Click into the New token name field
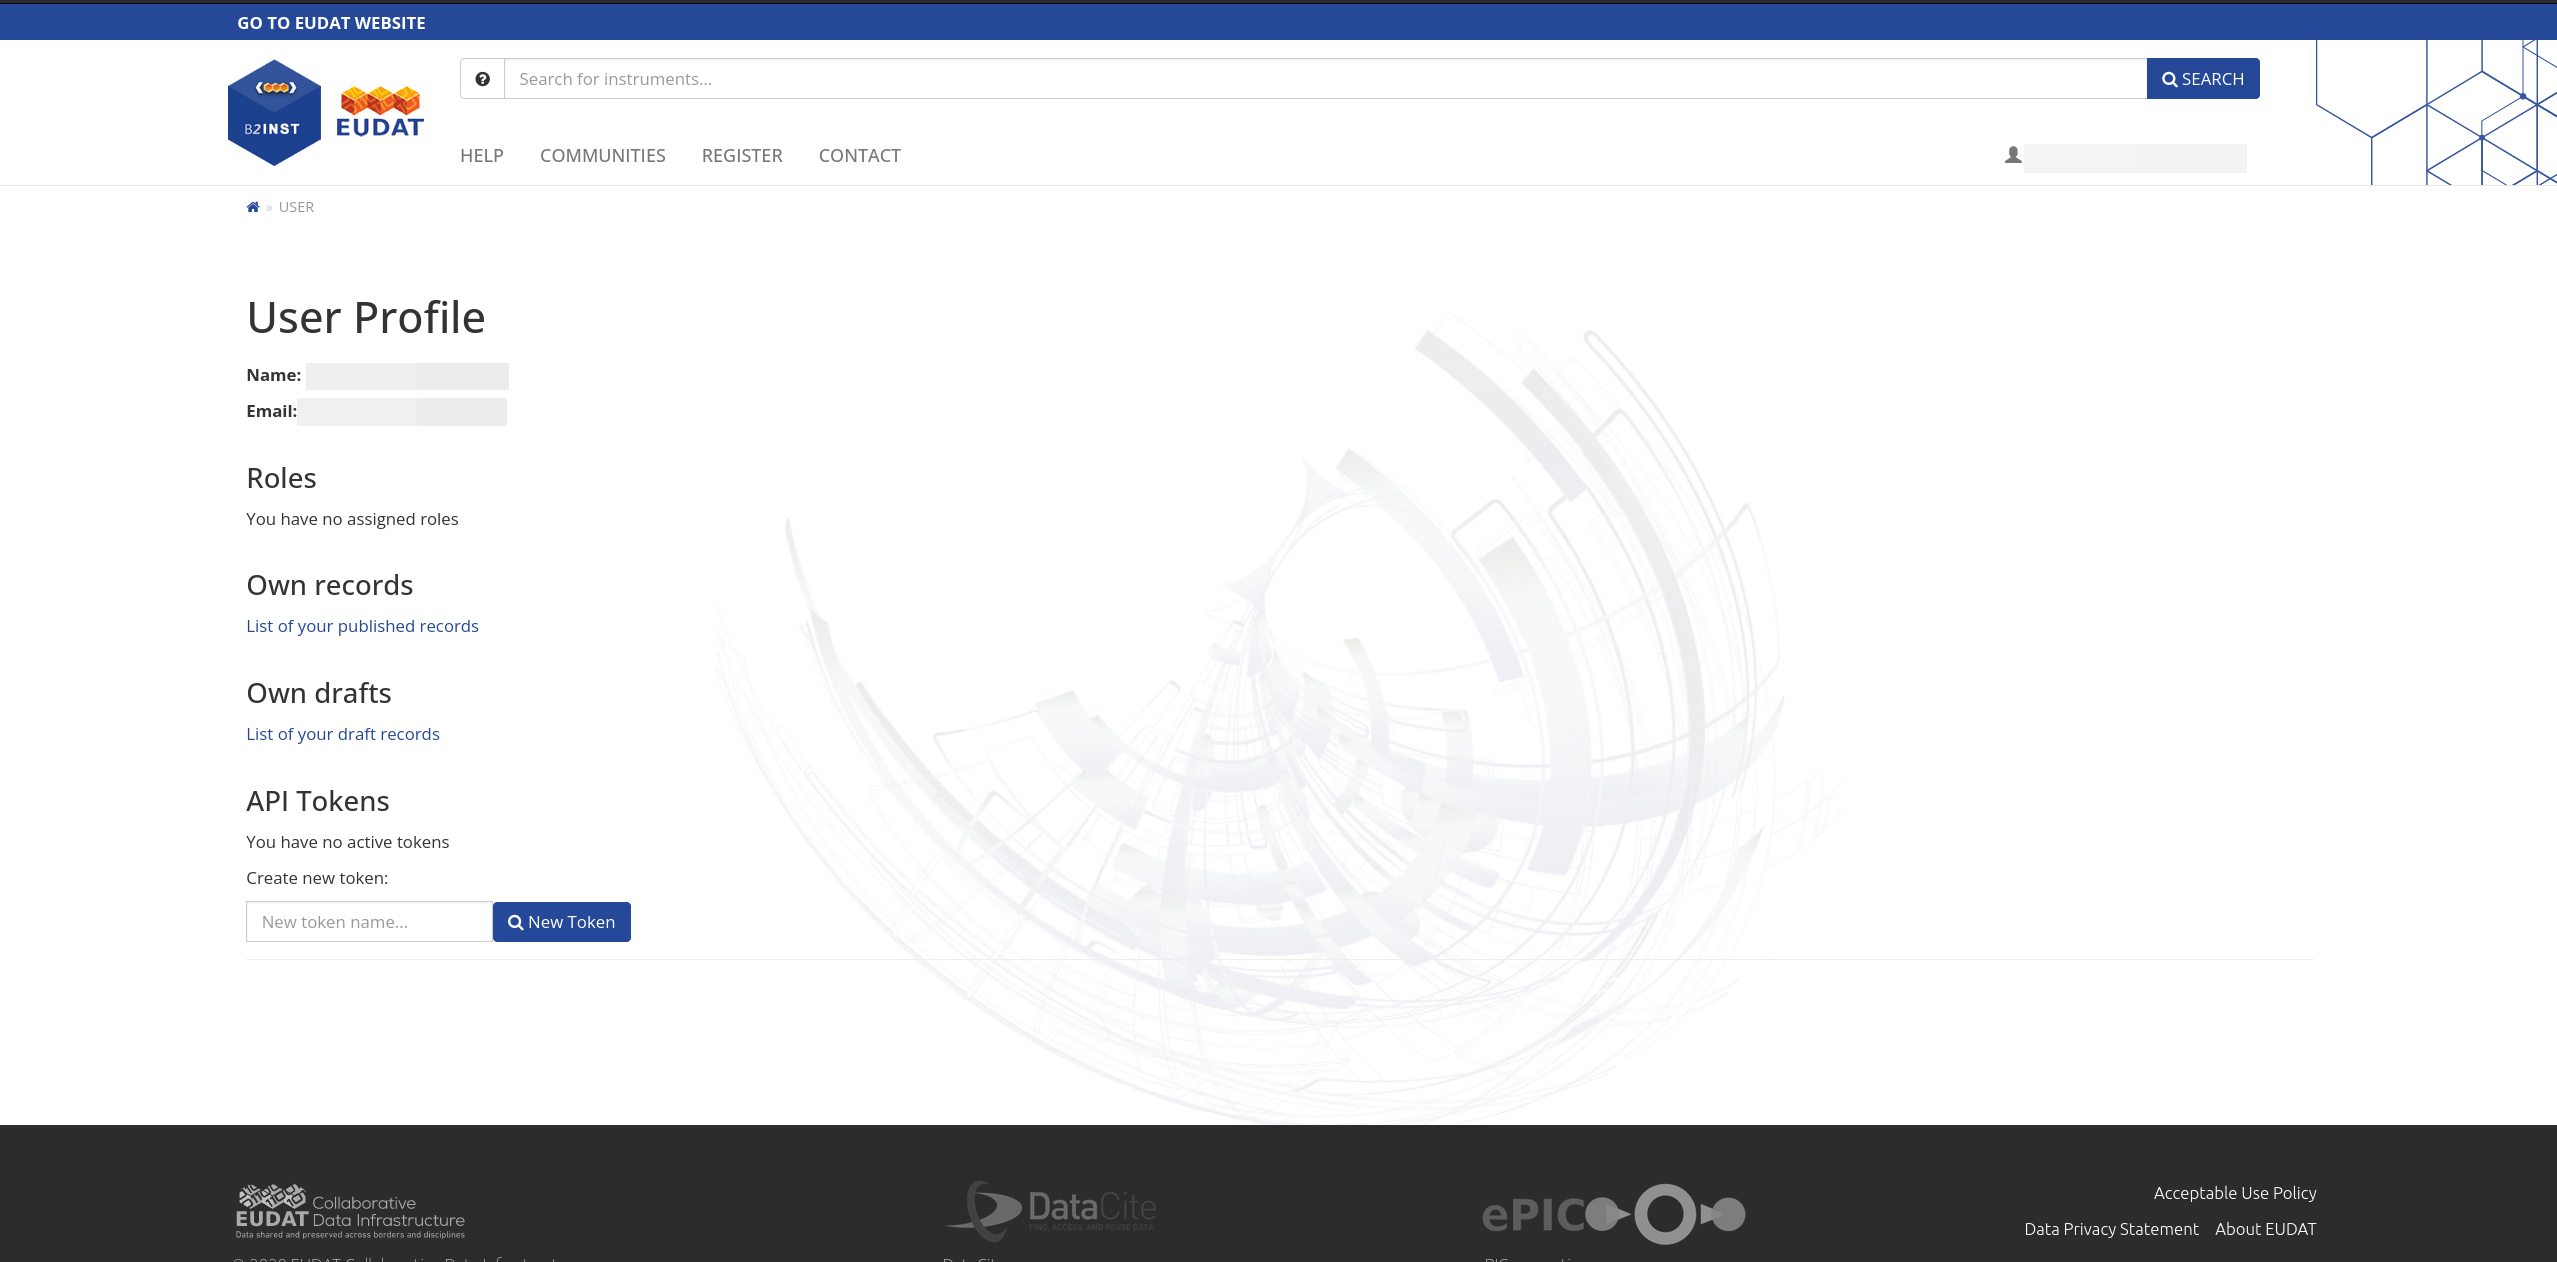The width and height of the screenshot is (2557, 1262). click(x=369, y=922)
